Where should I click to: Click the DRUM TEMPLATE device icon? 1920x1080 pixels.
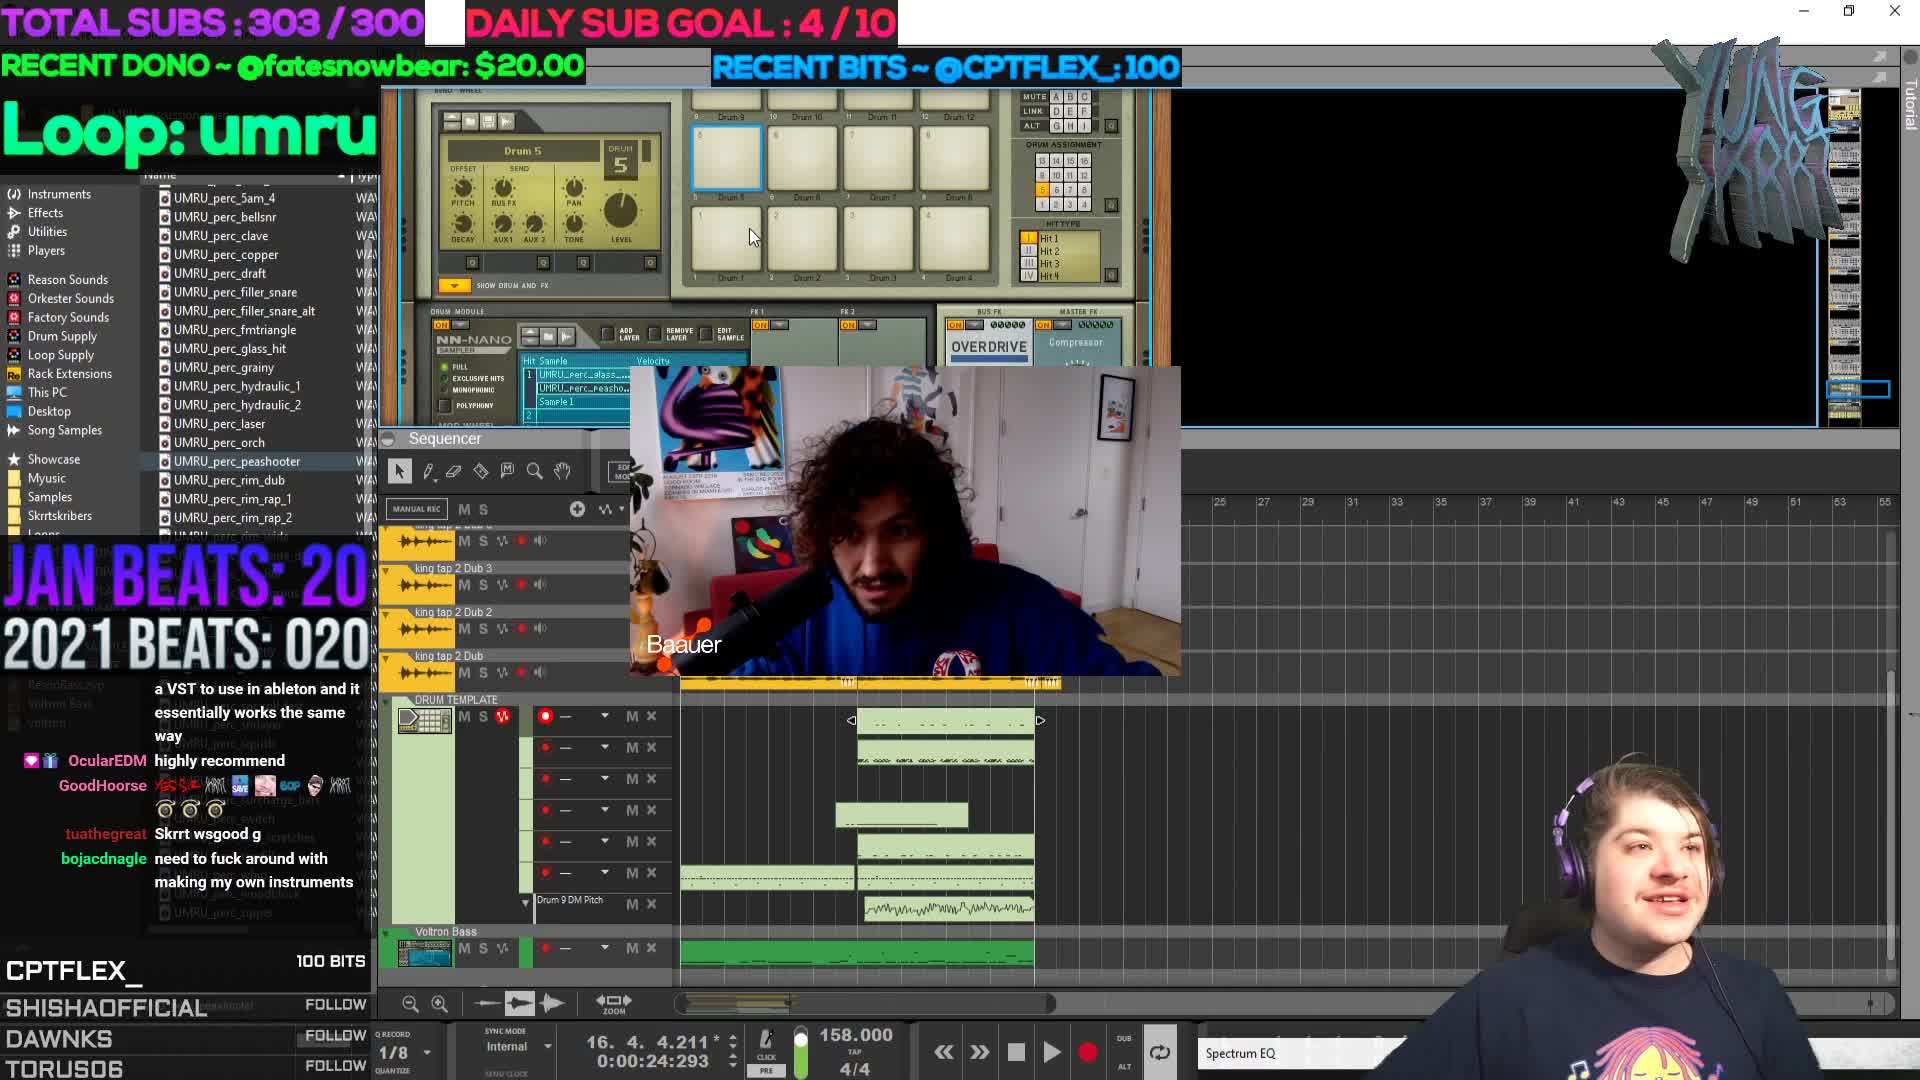(x=424, y=720)
